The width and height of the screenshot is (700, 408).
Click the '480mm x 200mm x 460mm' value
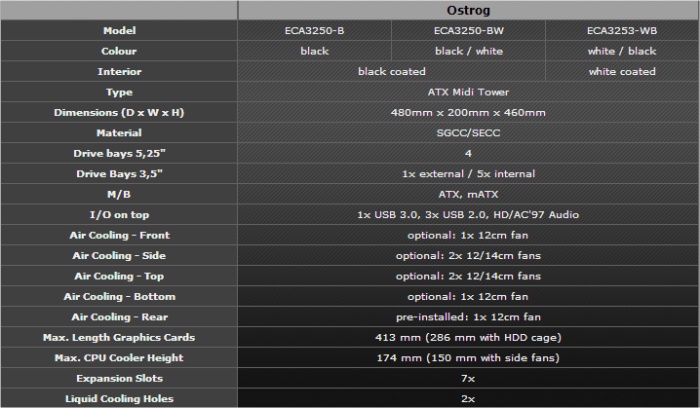pos(468,112)
